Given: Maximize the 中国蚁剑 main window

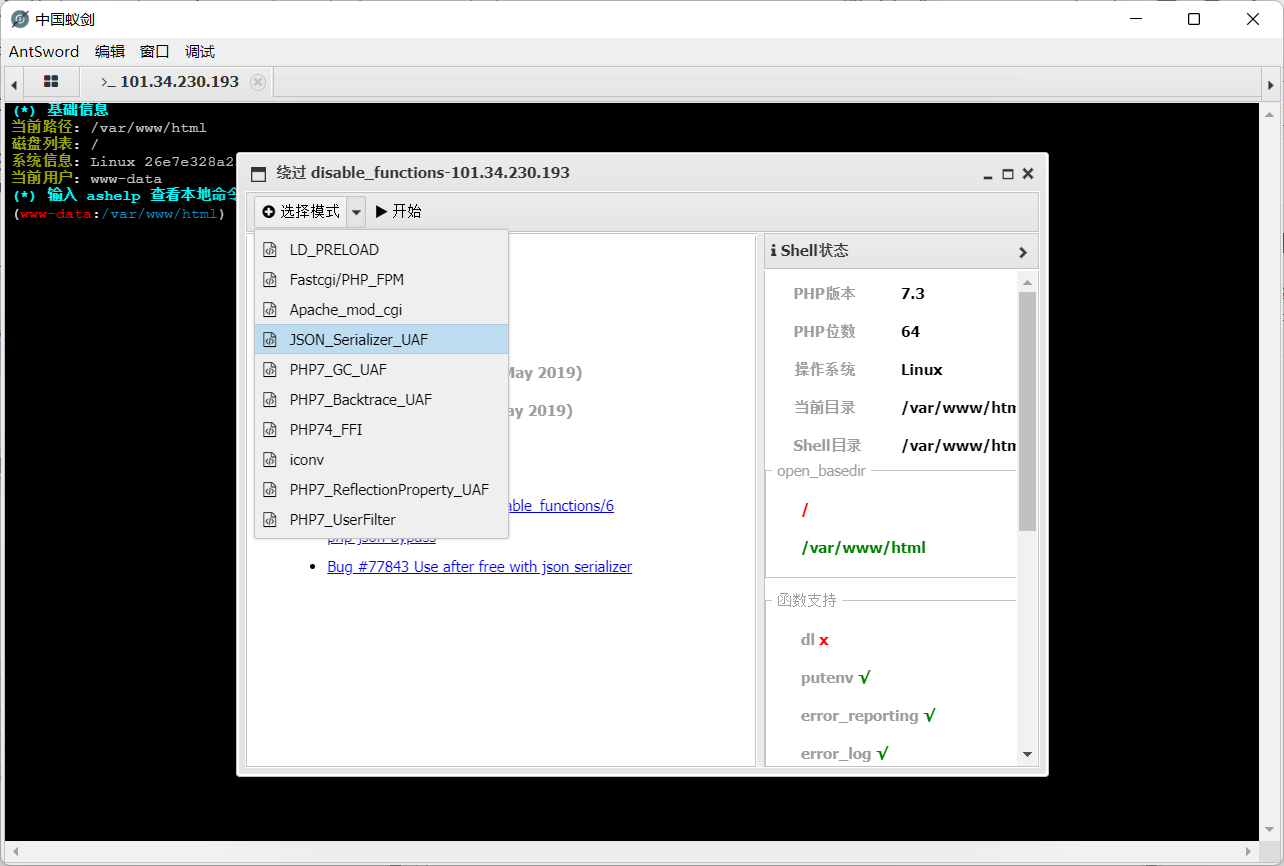Looking at the screenshot, I should 1194,19.
